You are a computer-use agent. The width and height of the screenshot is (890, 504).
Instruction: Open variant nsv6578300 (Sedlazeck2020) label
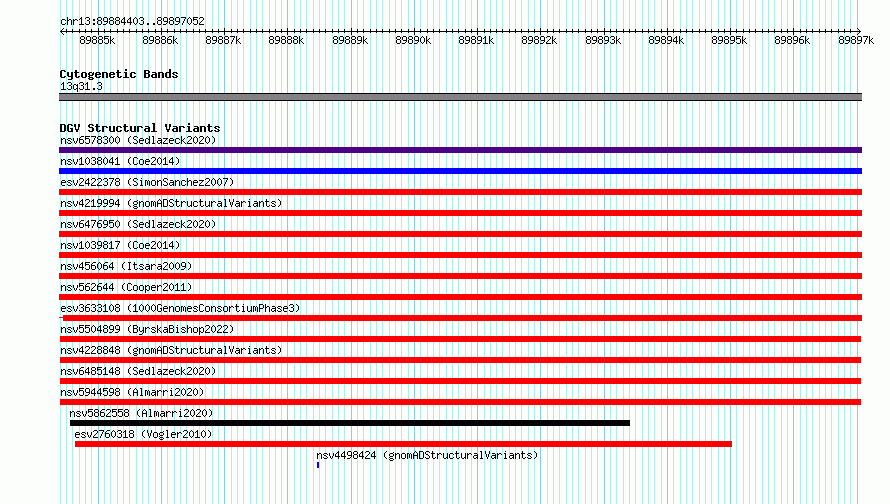click(x=138, y=140)
